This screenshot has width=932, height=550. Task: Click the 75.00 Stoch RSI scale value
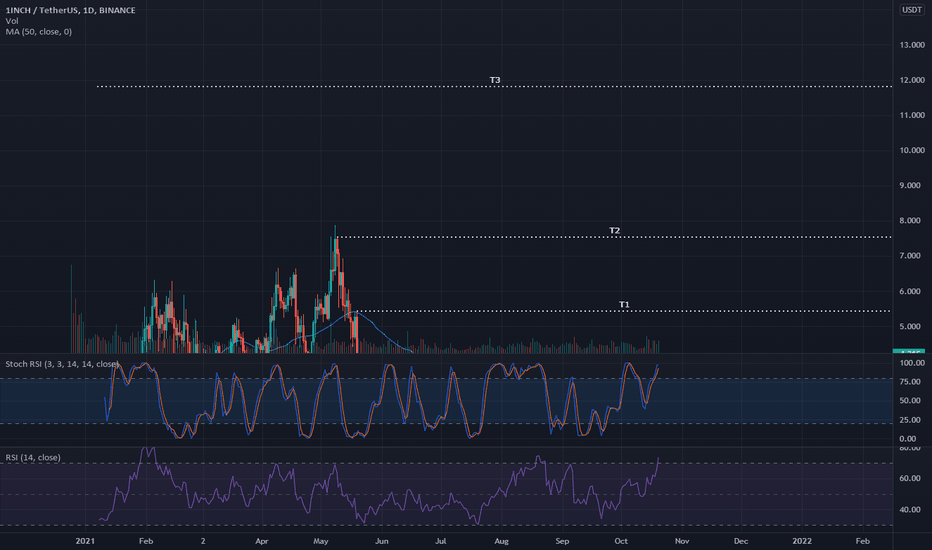(910, 382)
